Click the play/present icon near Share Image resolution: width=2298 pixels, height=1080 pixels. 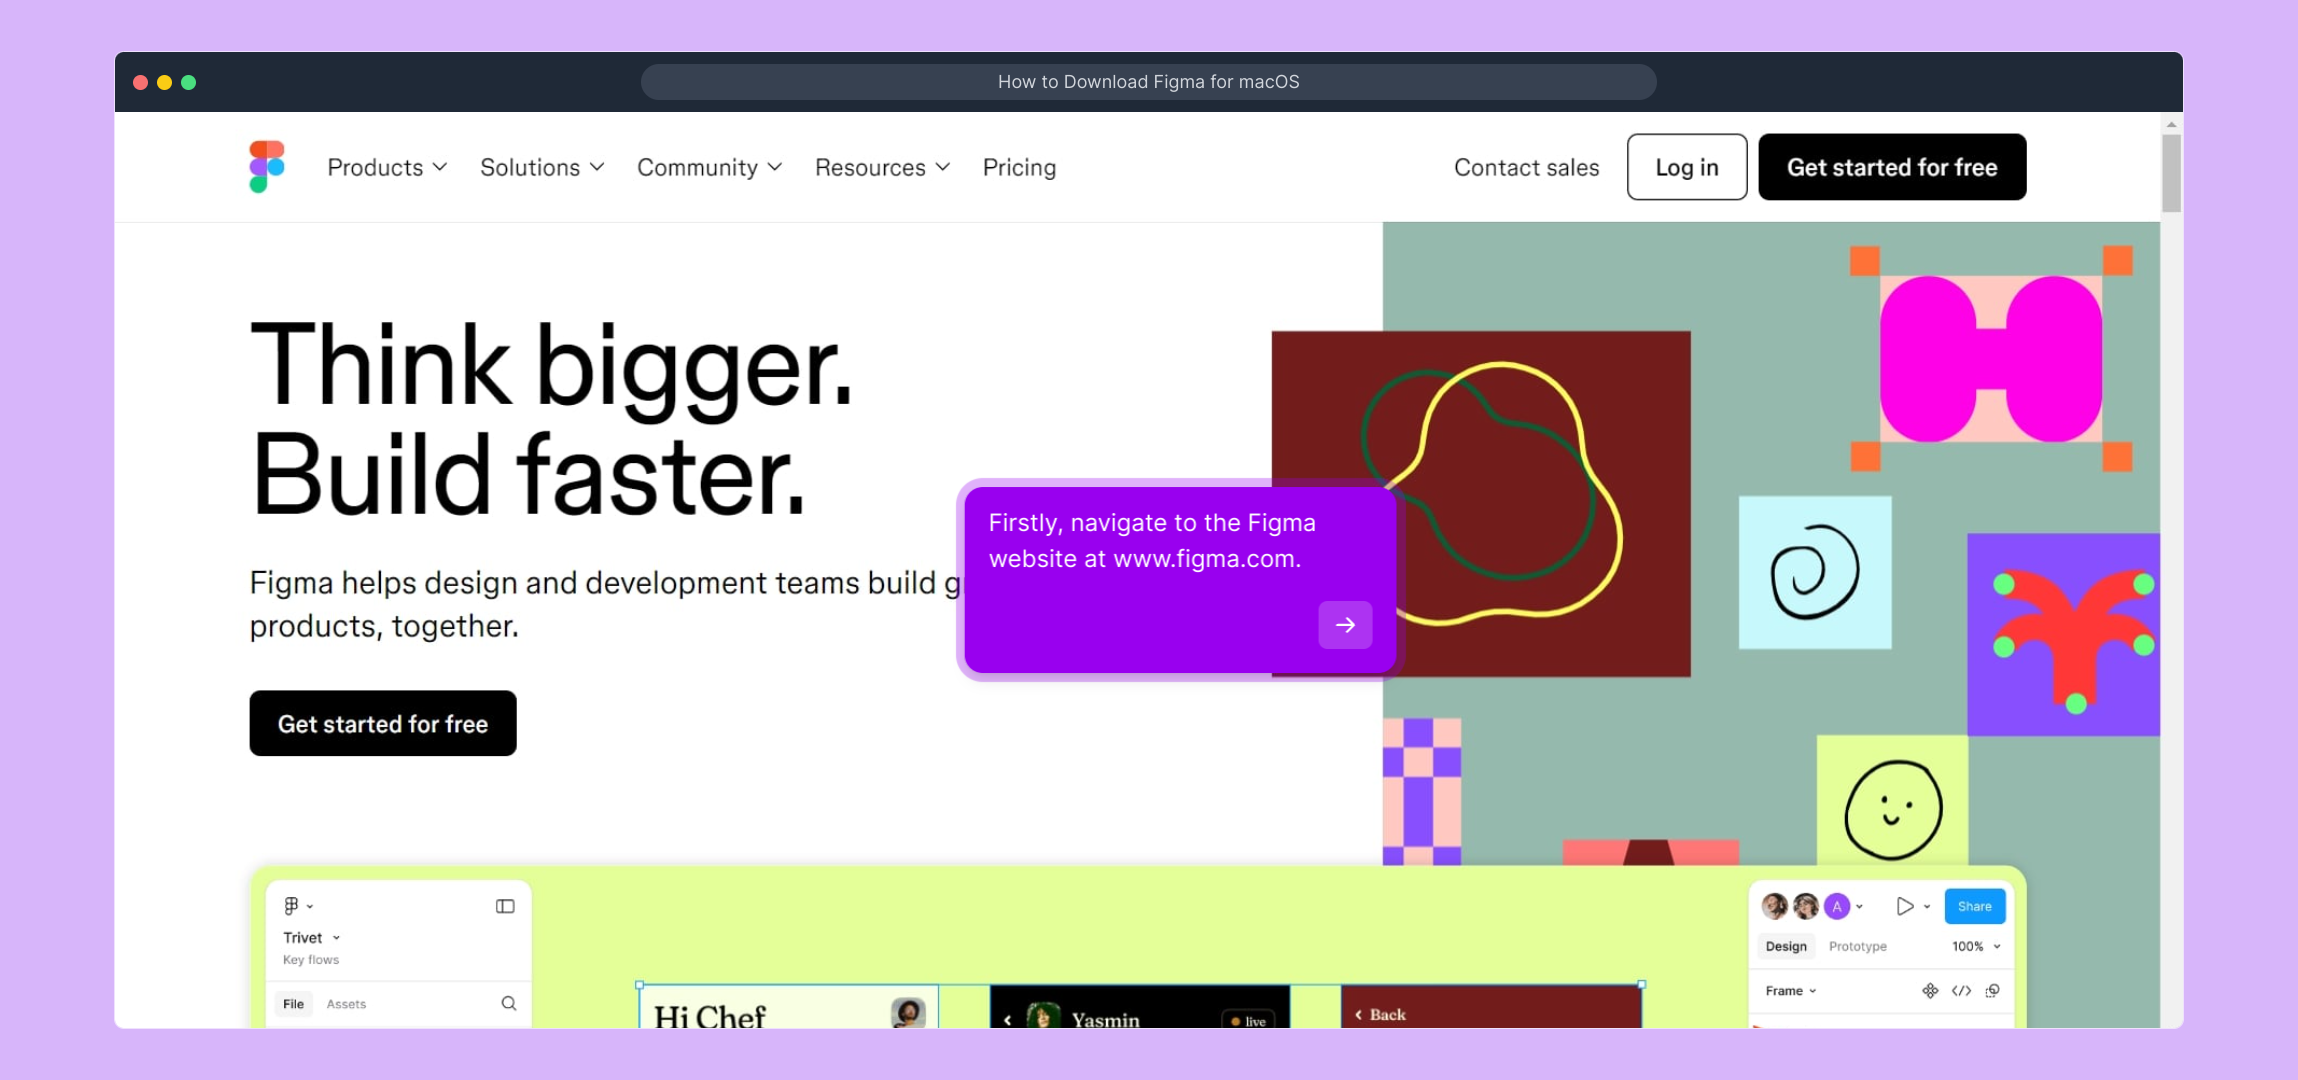pos(1904,906)
